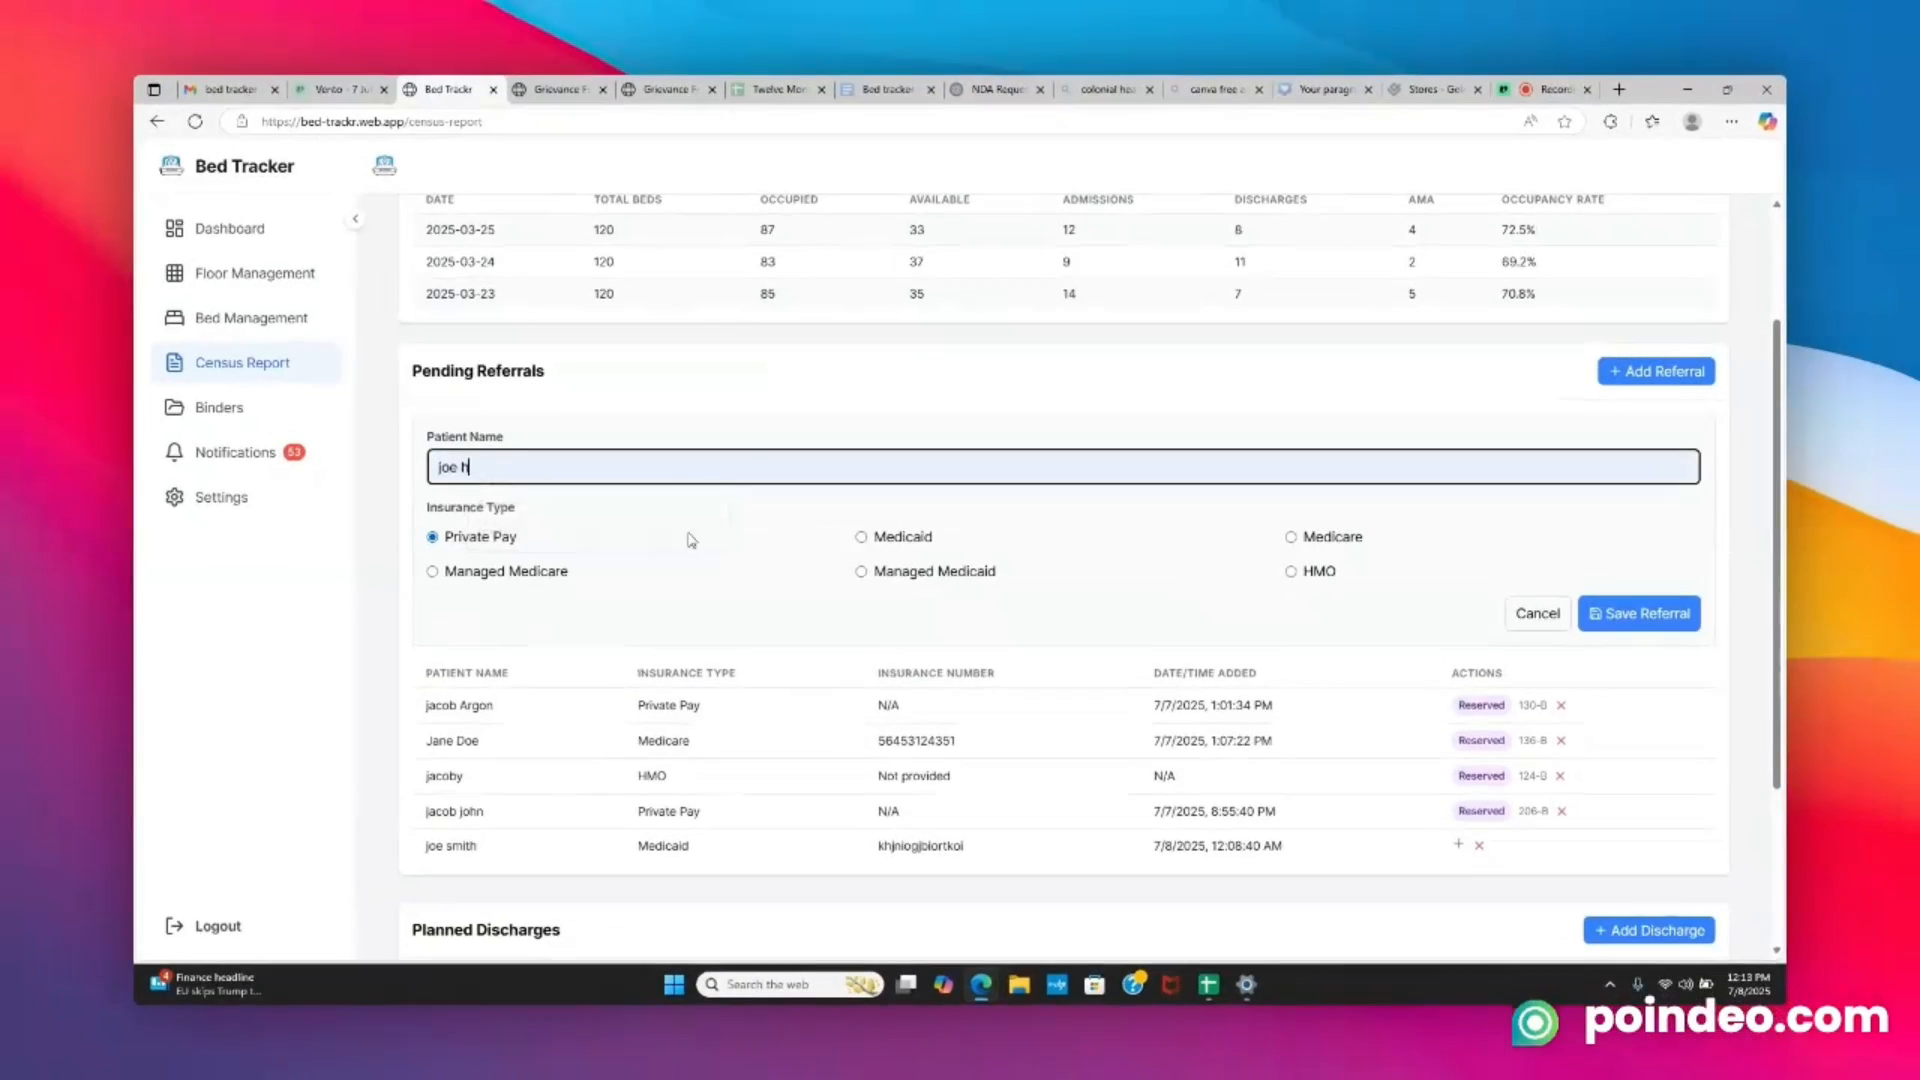Image resolution: width=1920 pixels, height=1080 pixels.
Task: Choose Managed Medicaid insurance type
Action: tap(861, 571)
